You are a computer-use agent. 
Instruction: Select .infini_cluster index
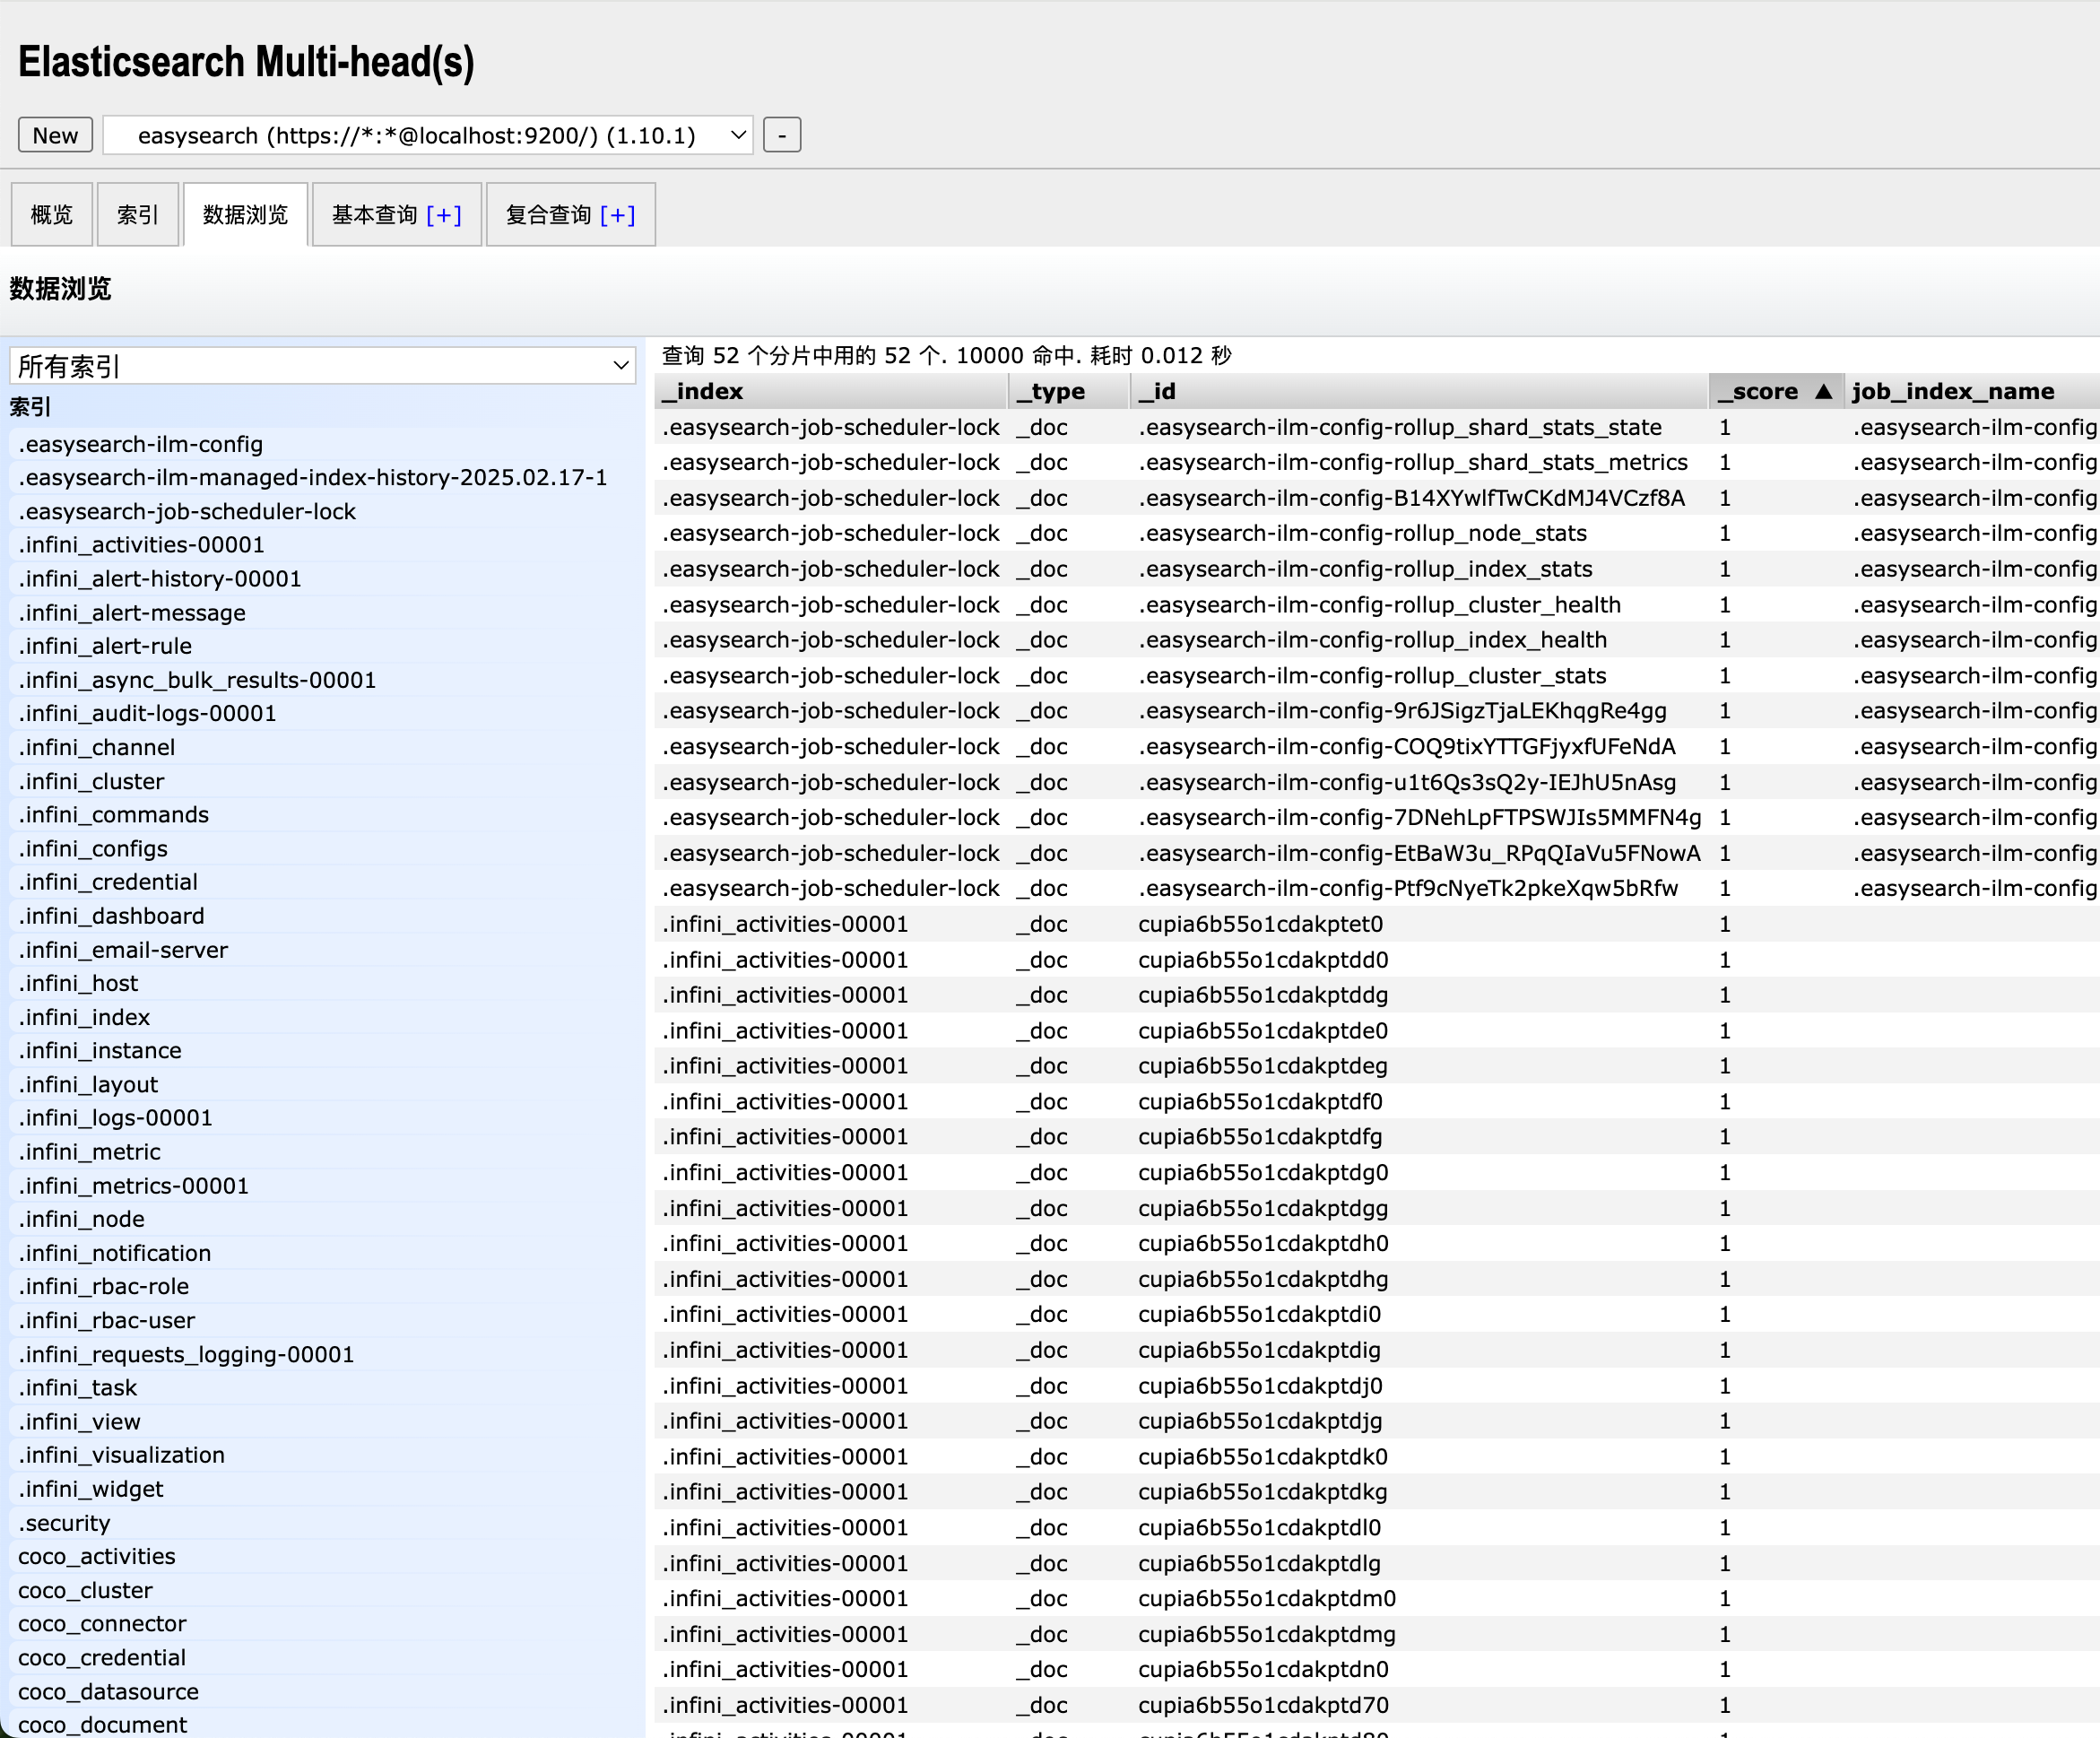click(x=322, y=781)
